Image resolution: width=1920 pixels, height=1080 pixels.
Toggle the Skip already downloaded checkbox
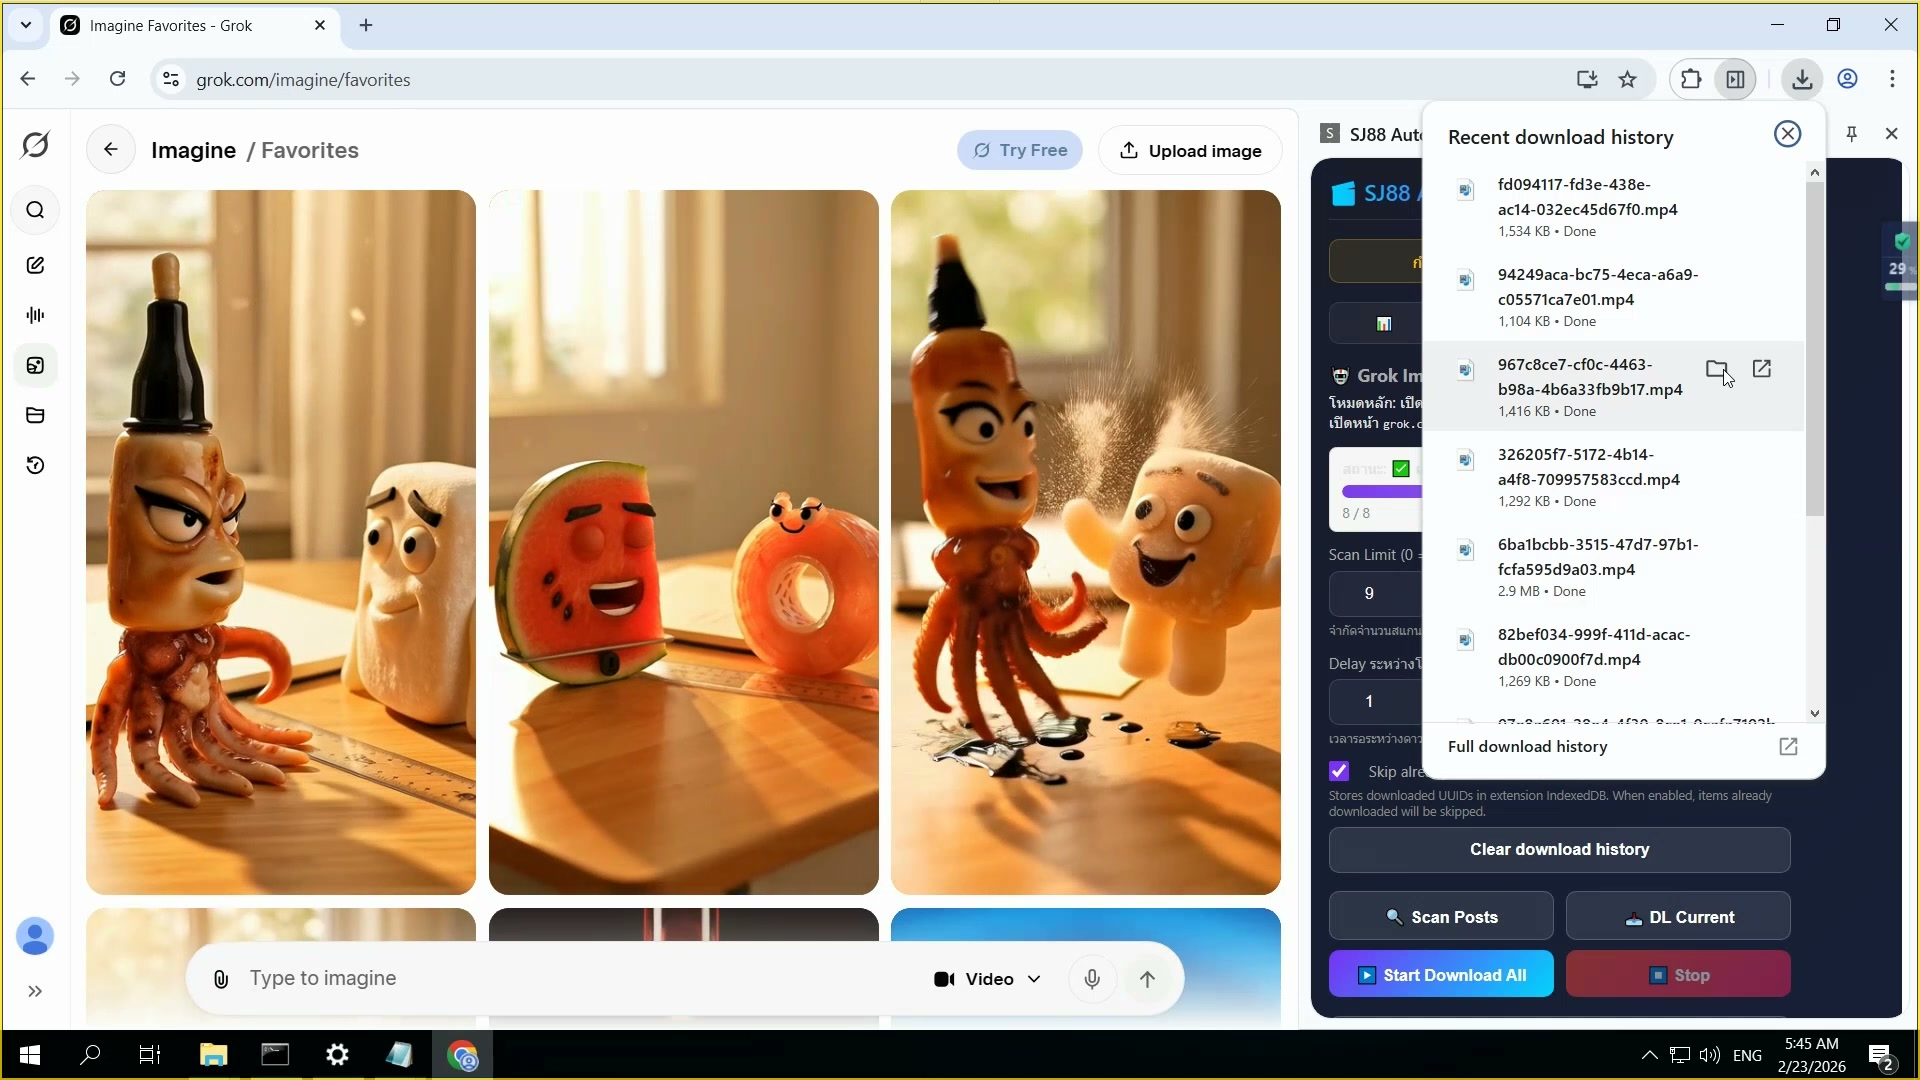coord(1339,771)
